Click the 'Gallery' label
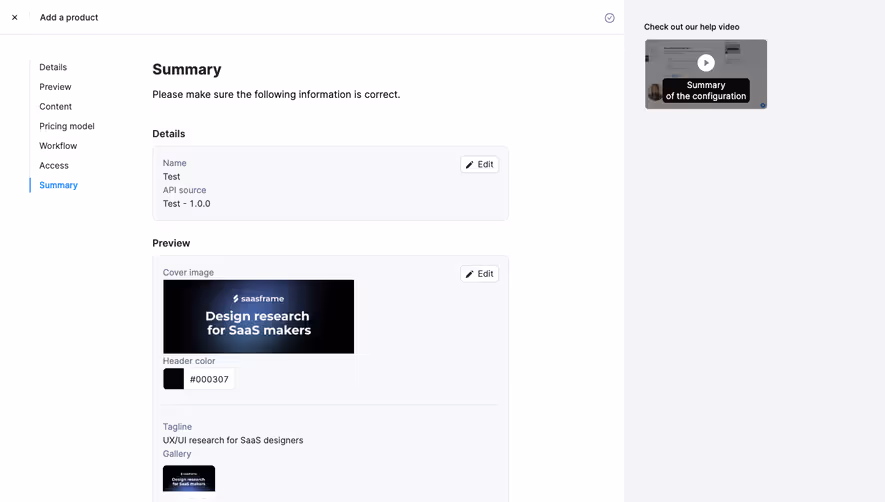Viewport: 885px width, 502px height. [x=177, y=454]
